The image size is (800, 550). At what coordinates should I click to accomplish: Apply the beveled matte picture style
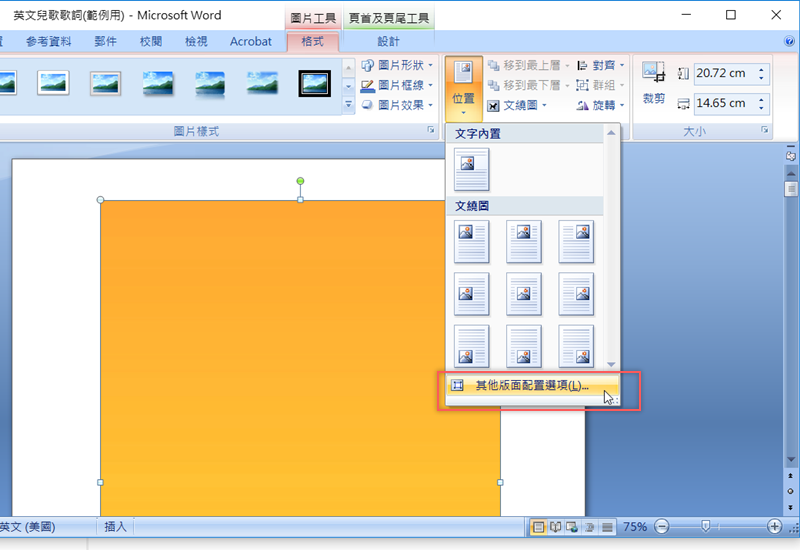tap(105, 83)
